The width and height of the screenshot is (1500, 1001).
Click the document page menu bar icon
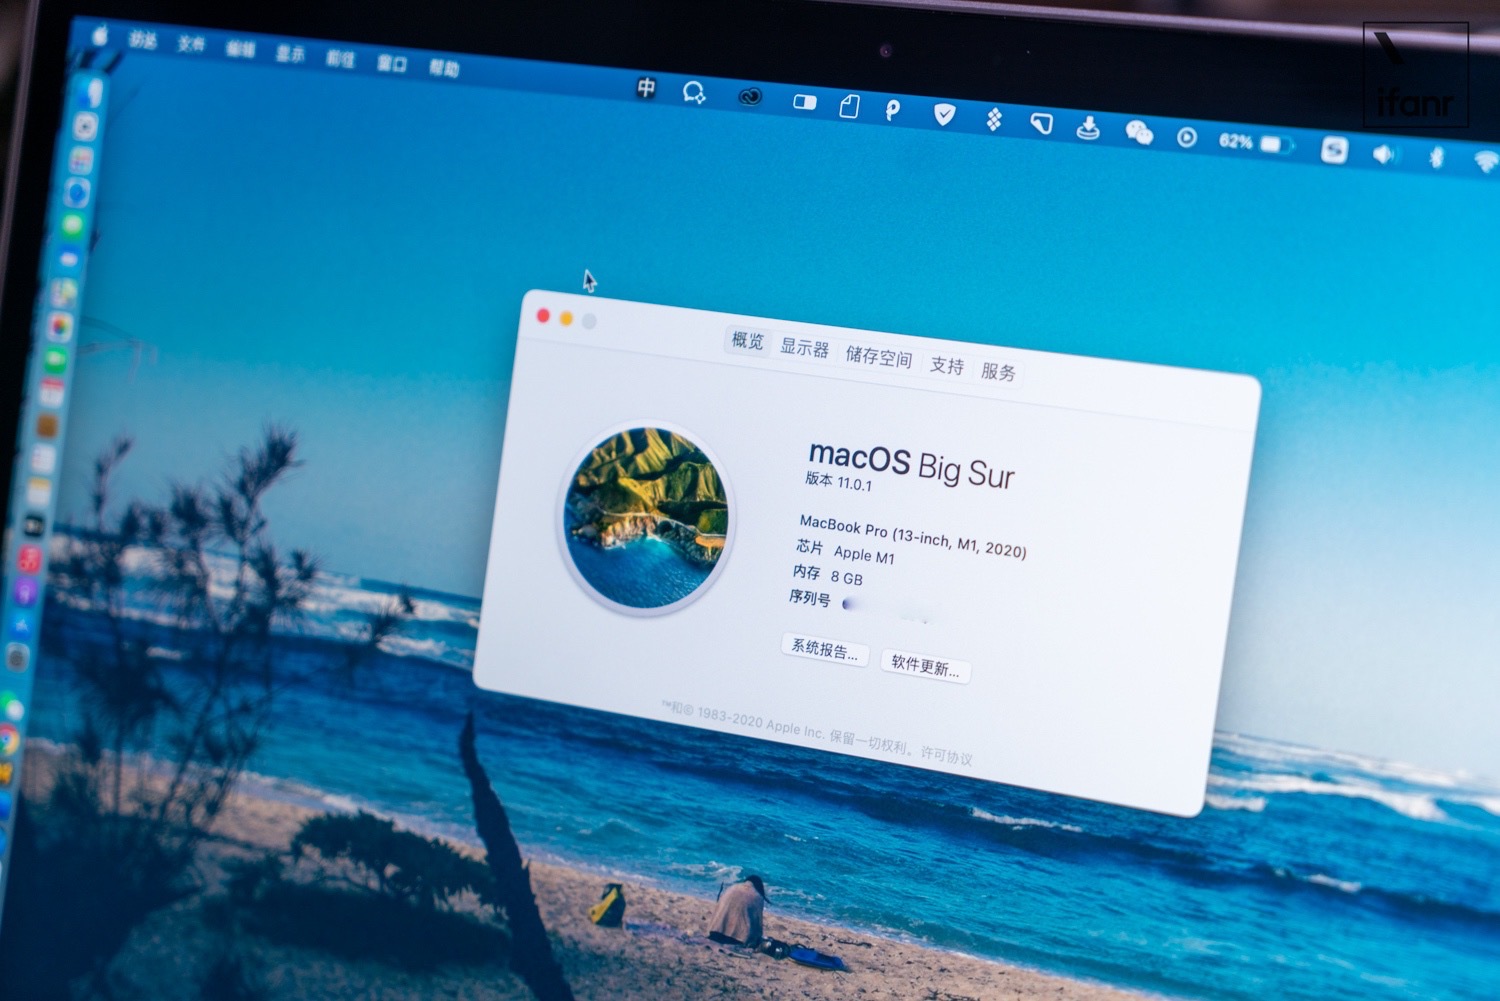[849, 106]
